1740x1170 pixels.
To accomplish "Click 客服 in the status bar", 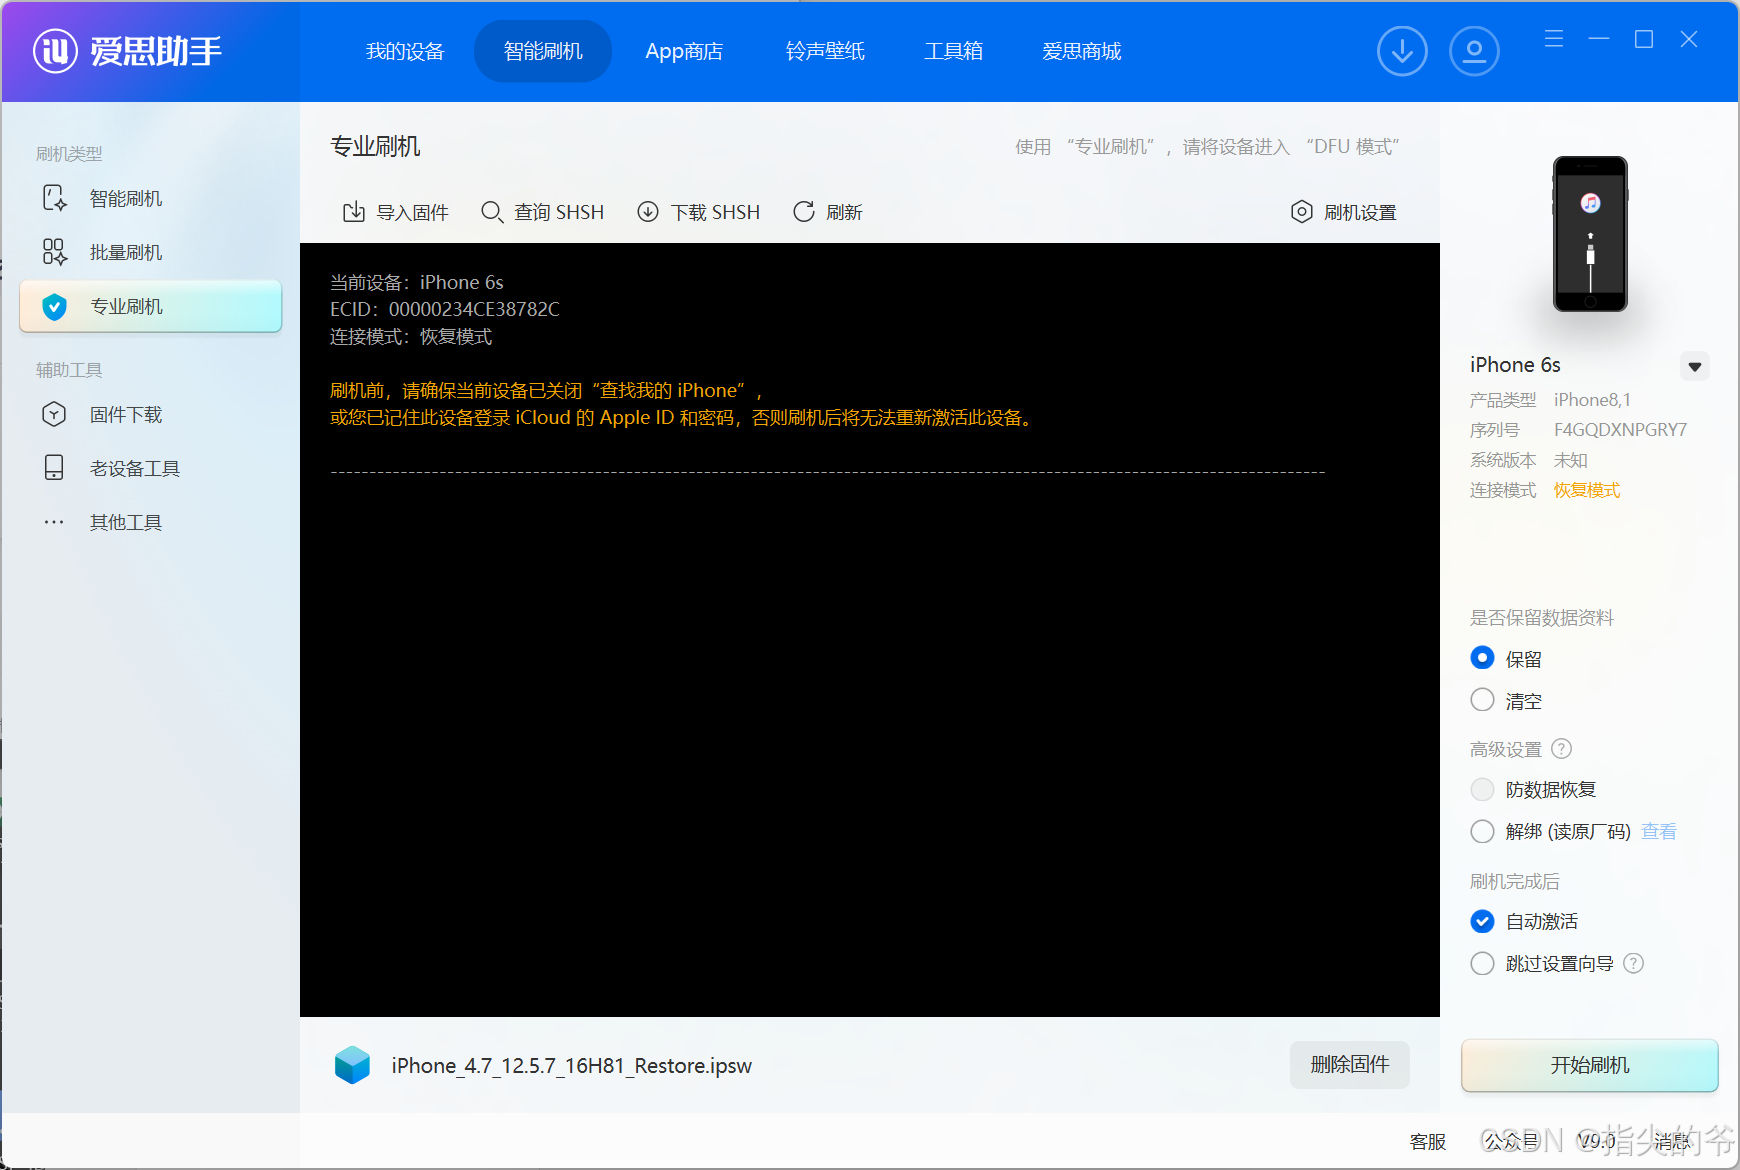I will 1428,1141.
